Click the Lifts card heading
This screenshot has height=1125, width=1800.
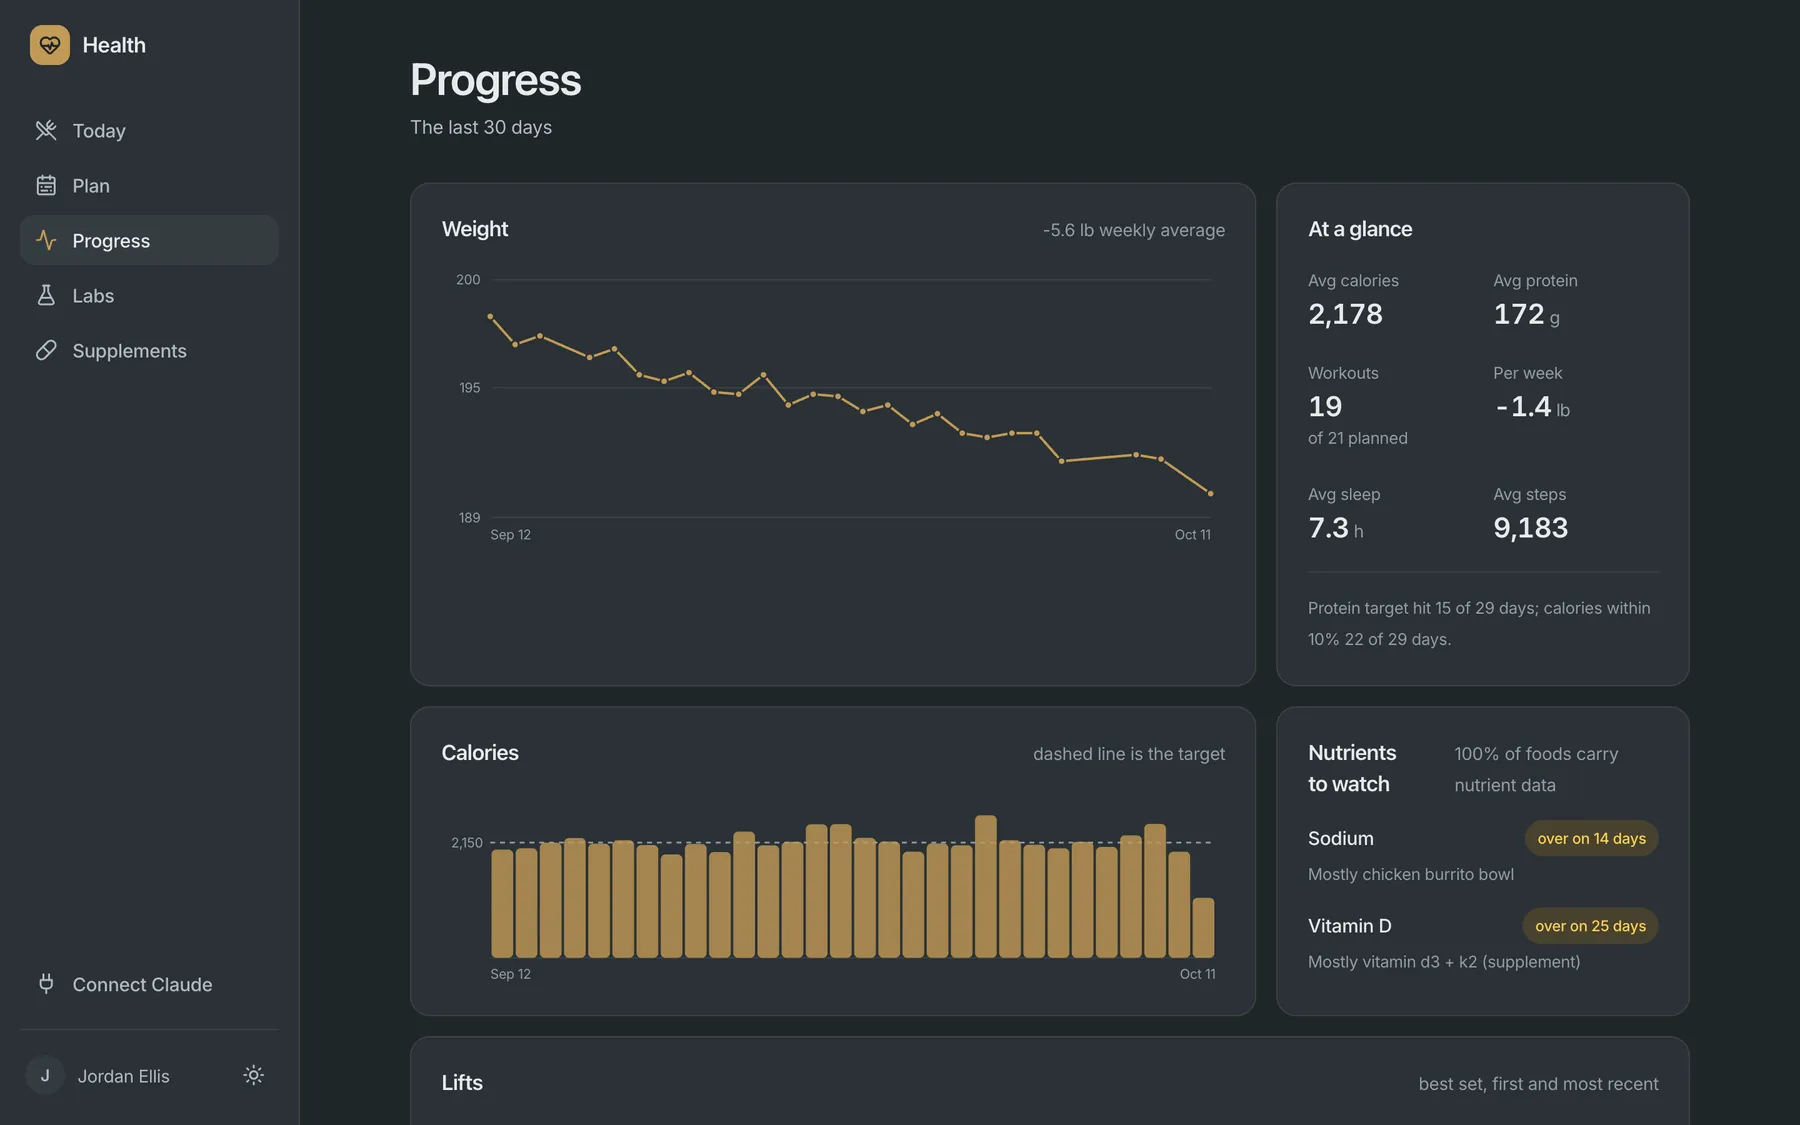[462, 1083]
